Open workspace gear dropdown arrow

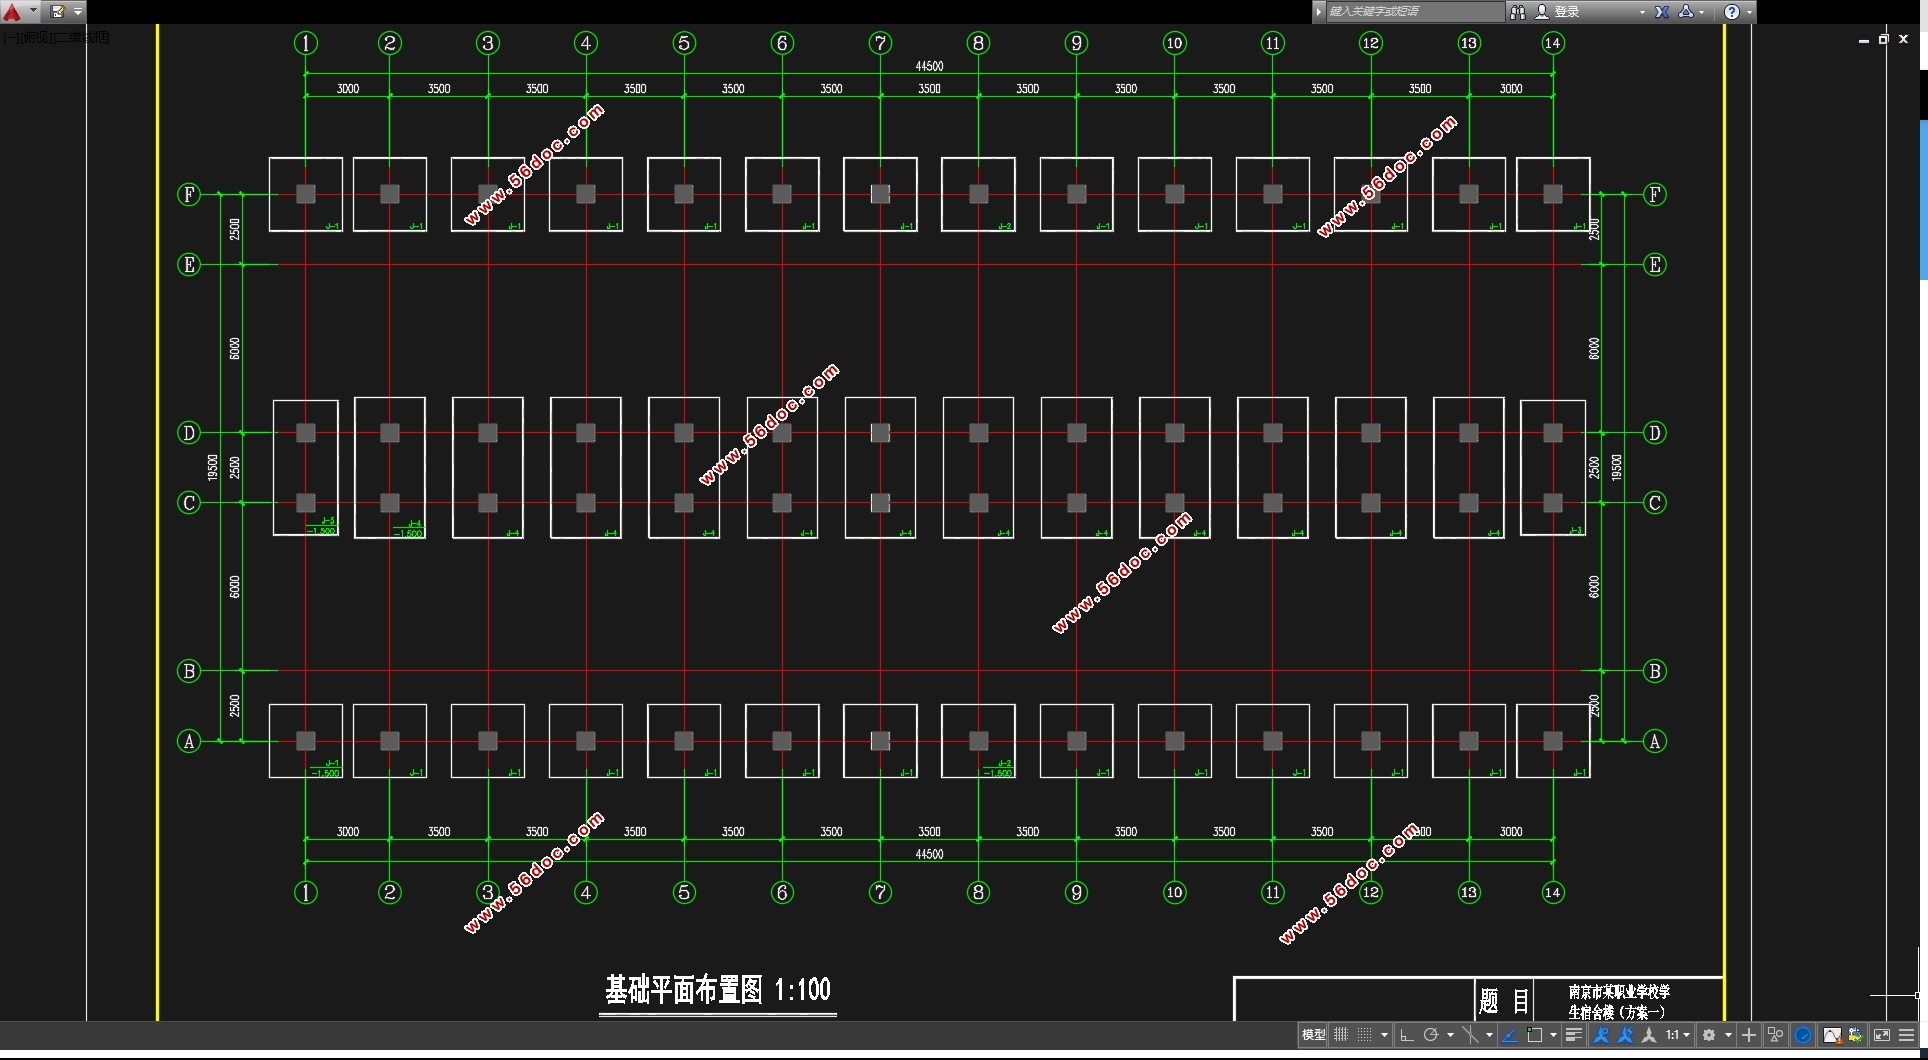(x=1728, y=1035)
